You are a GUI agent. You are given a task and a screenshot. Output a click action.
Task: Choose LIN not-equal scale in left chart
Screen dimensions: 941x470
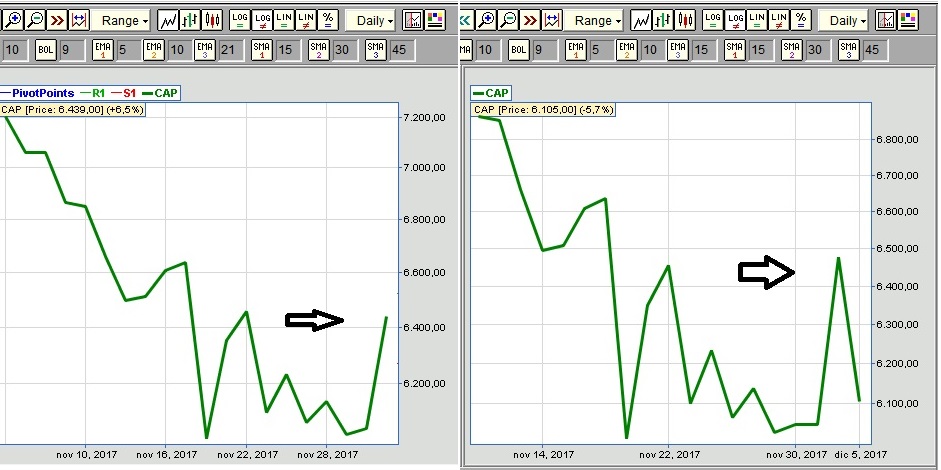tap(305, 20)
